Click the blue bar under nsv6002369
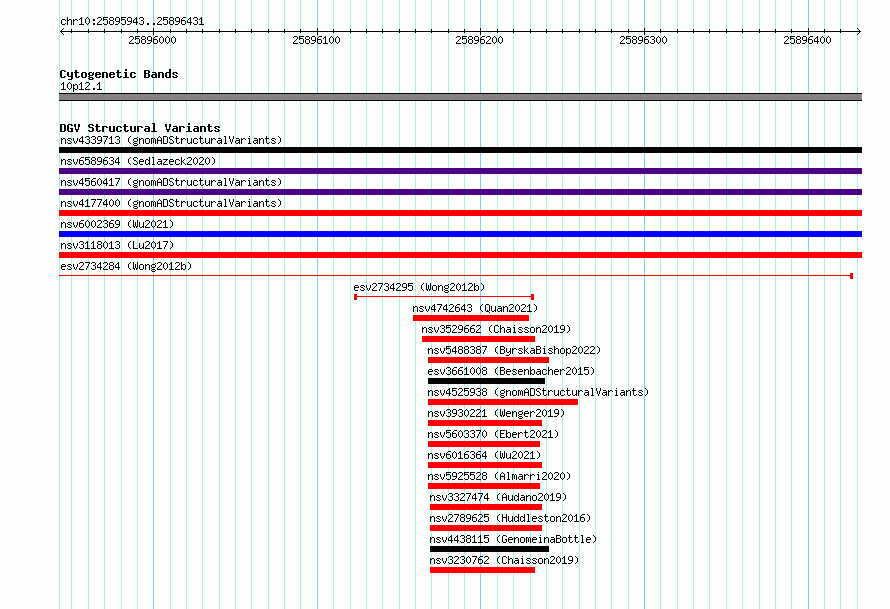Screen dimensions: 890x609 click(460, 234)
